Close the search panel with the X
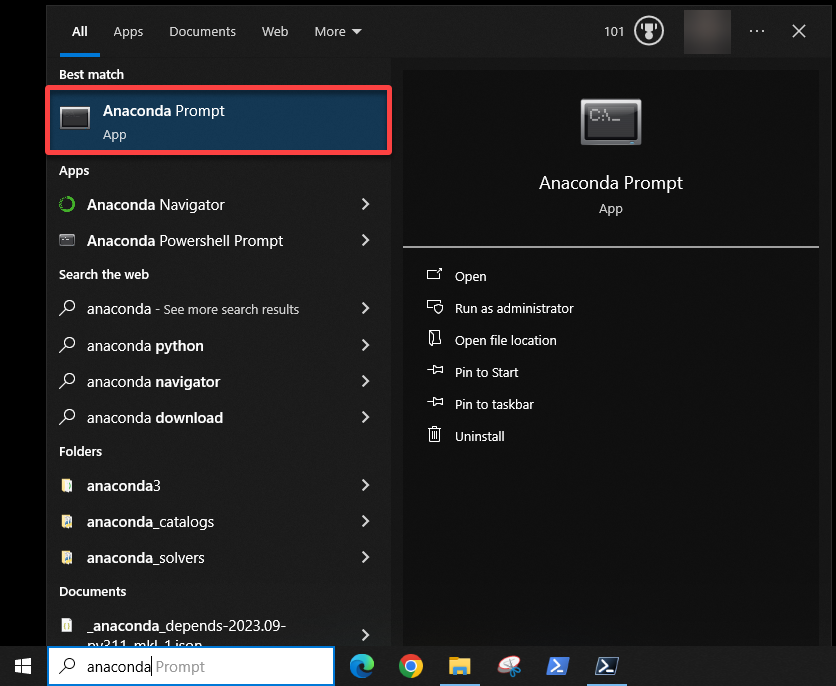Image resolution: width=836 pixels, height=686 pixels. coord(799,31)
